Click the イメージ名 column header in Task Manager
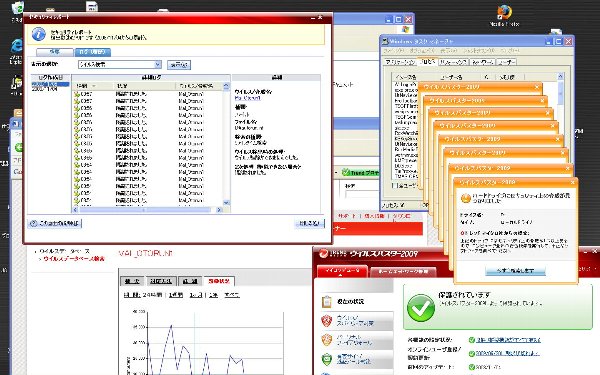600x375 pixels. pos(415,77)
